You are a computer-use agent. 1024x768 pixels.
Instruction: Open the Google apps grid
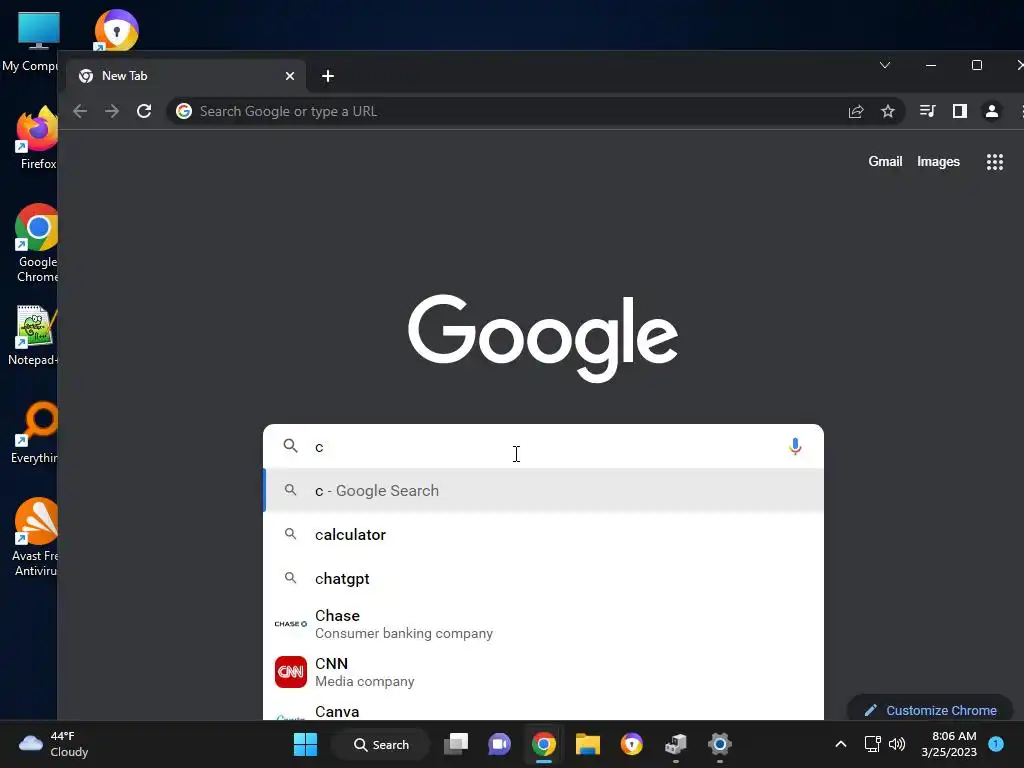[995, 162]
